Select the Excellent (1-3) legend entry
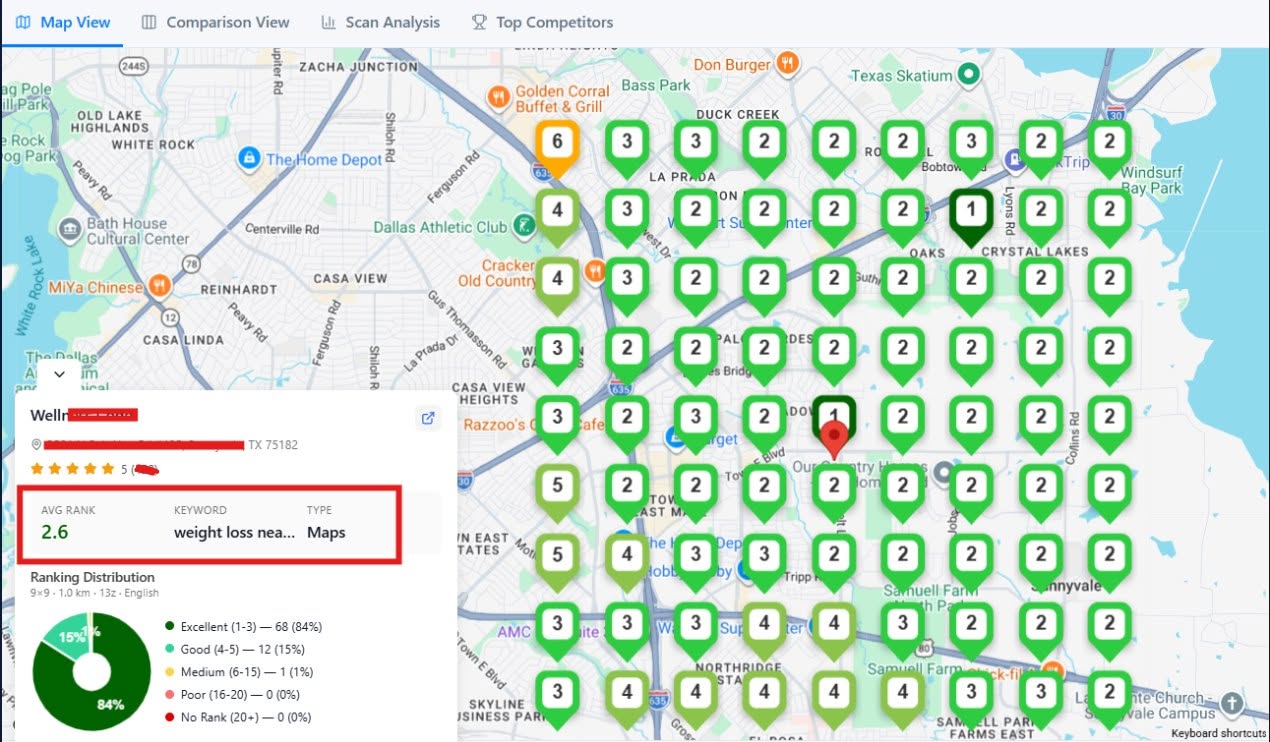 (x=243, y=627)
